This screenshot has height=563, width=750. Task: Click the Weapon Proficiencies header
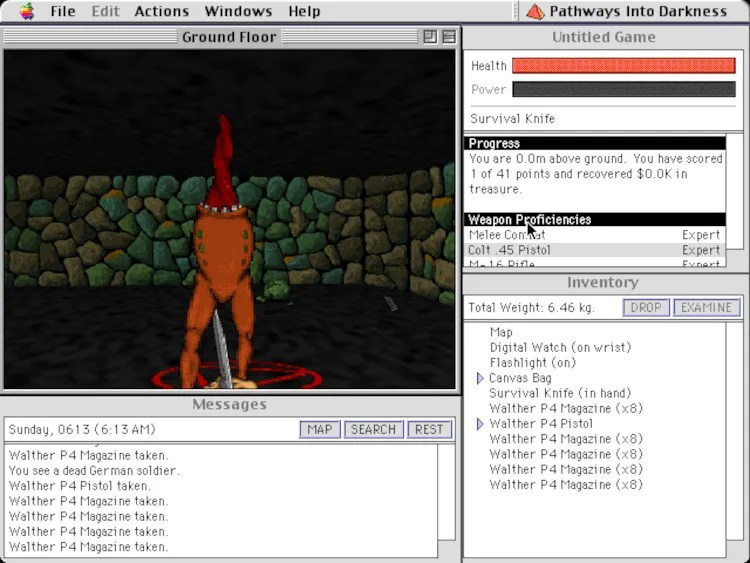[x=595, y=220]
